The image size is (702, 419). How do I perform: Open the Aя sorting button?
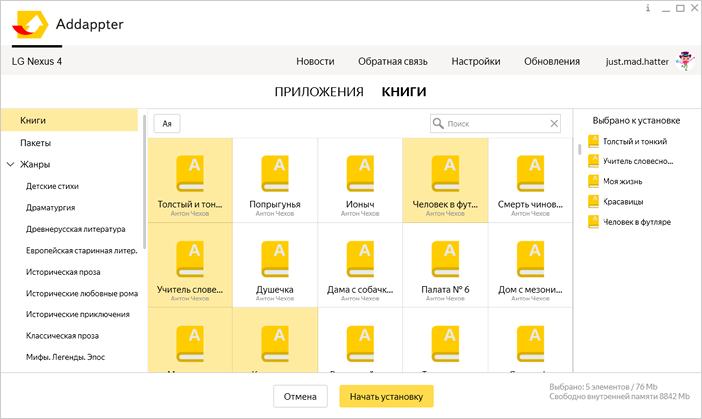tap(168, 124)
